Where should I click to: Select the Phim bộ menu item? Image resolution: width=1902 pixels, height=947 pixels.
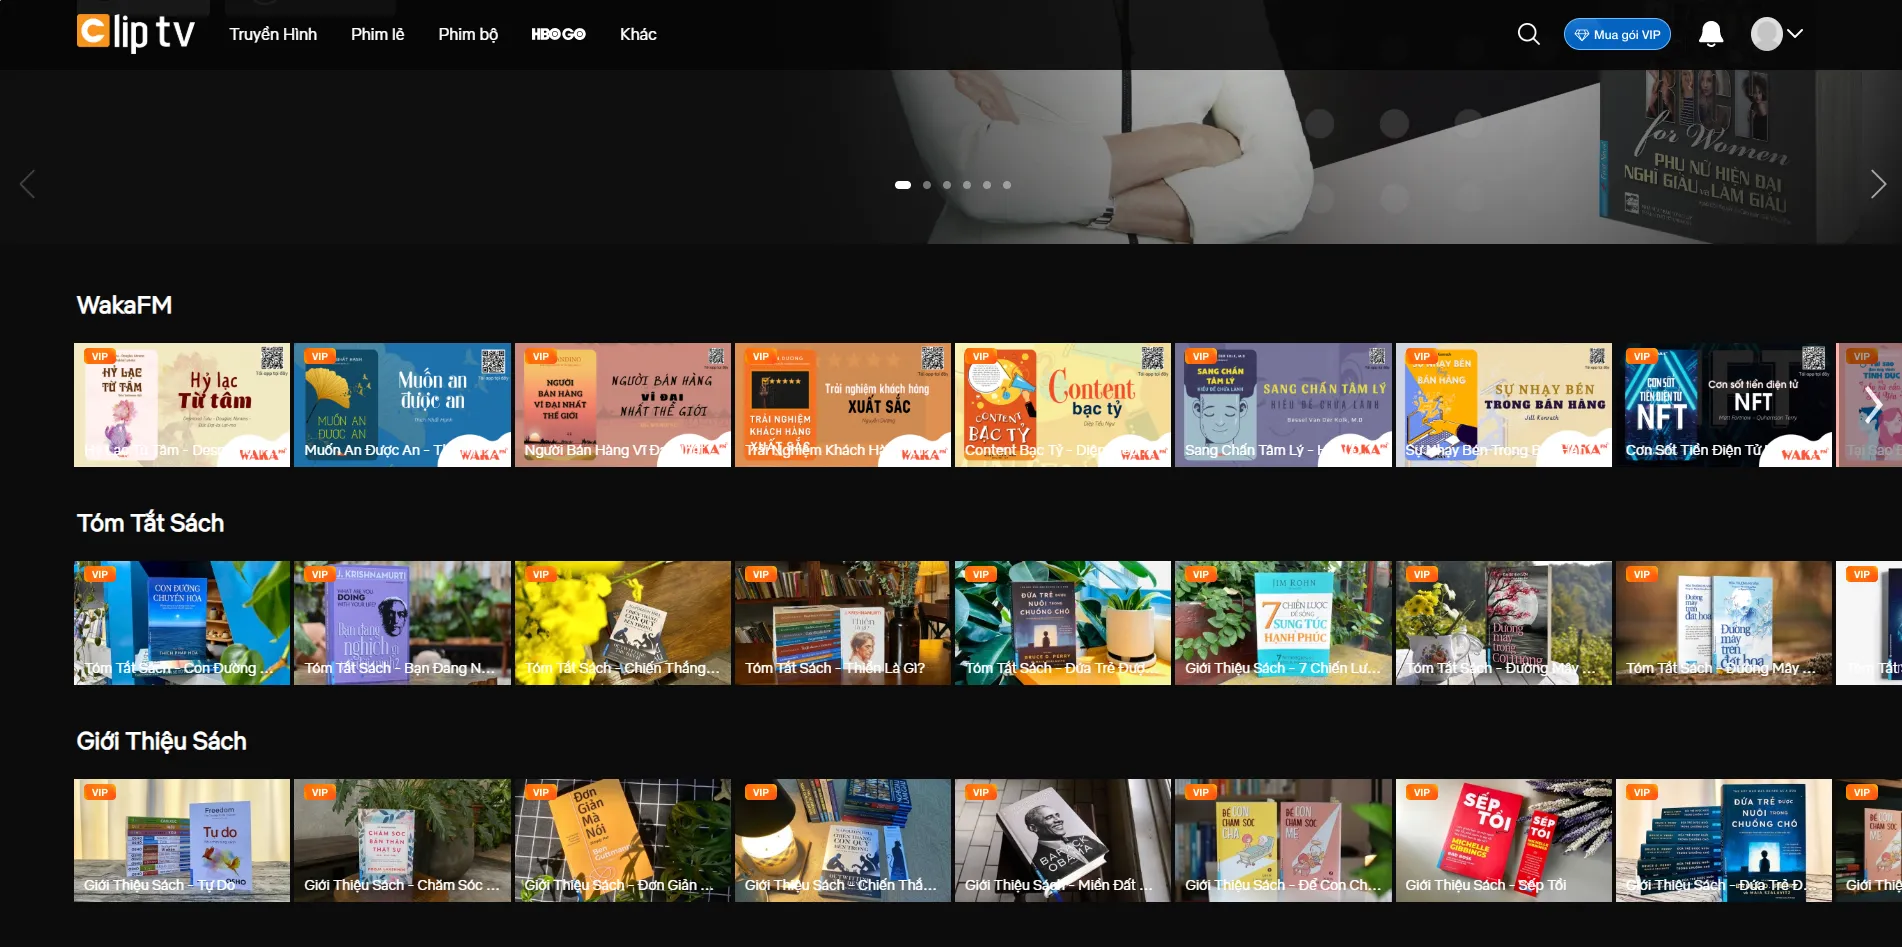click(468, 34)
